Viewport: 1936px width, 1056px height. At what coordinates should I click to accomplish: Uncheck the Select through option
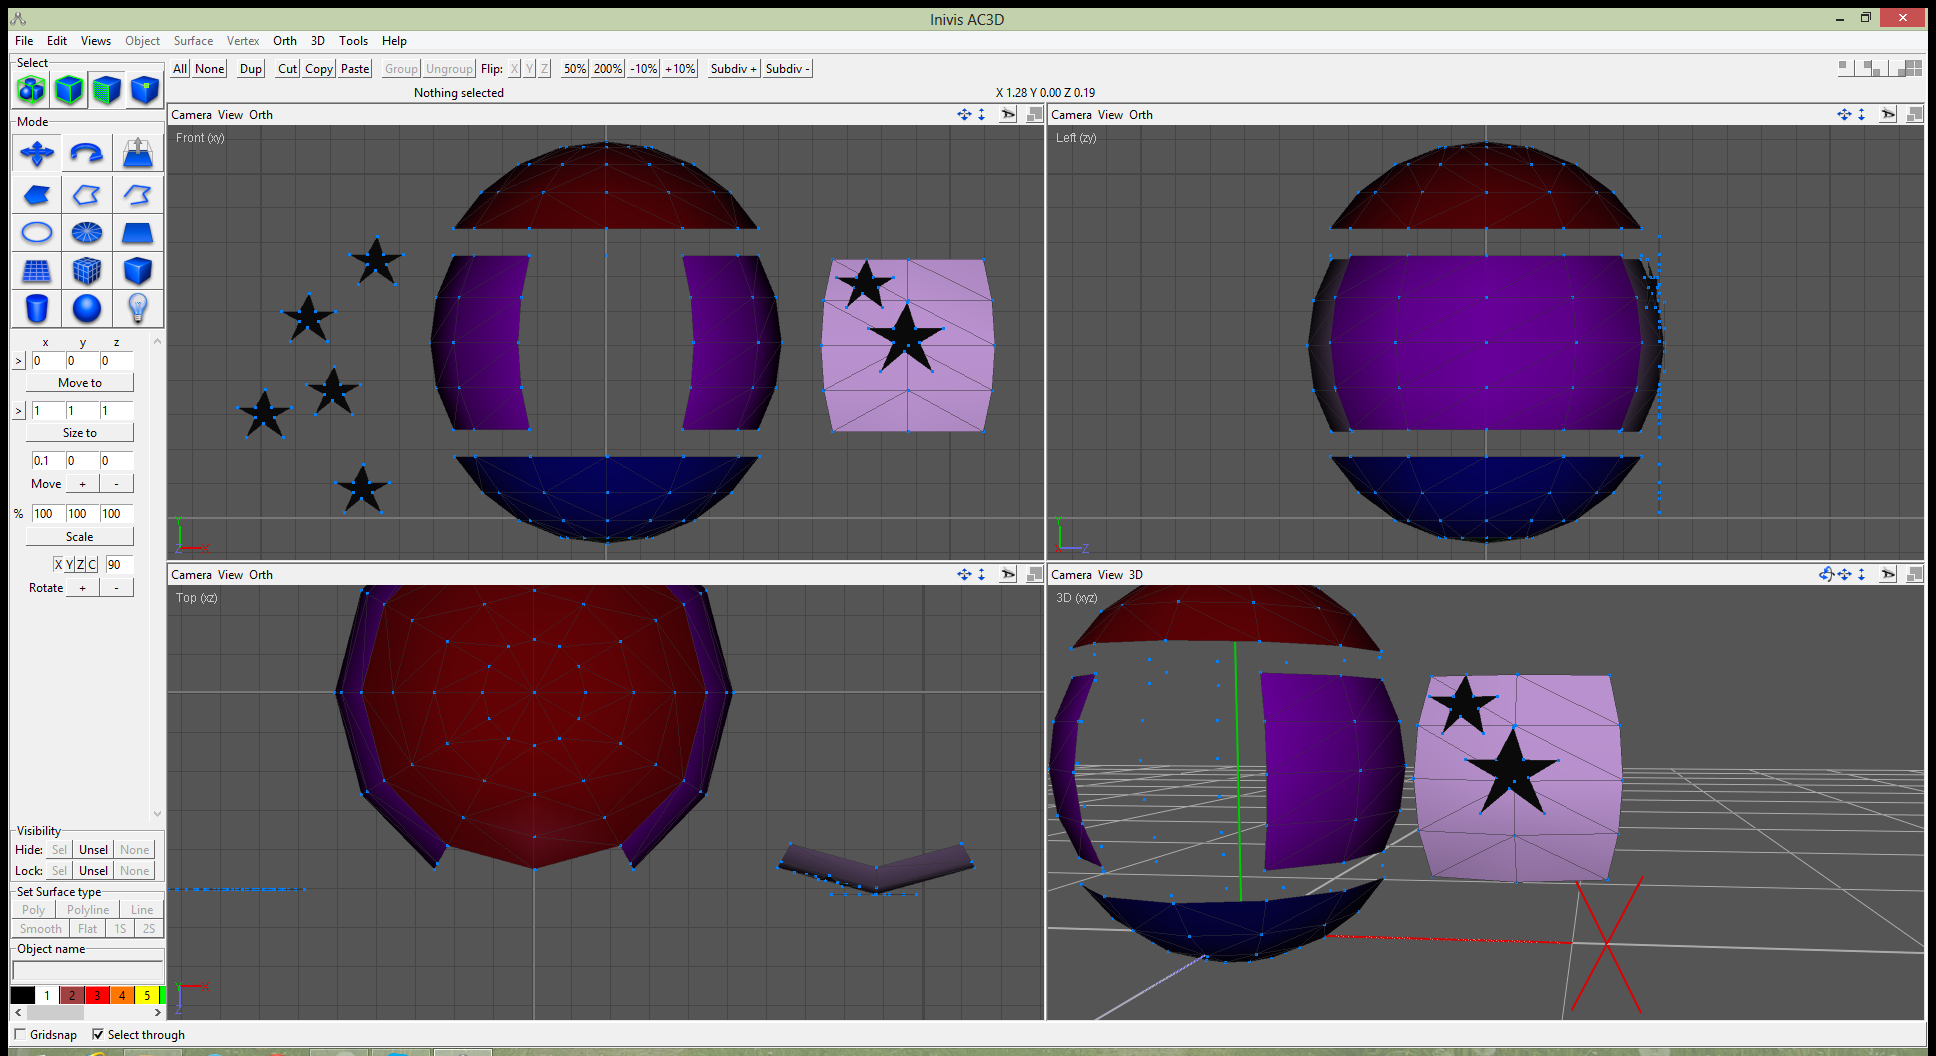click(98, 1034)
